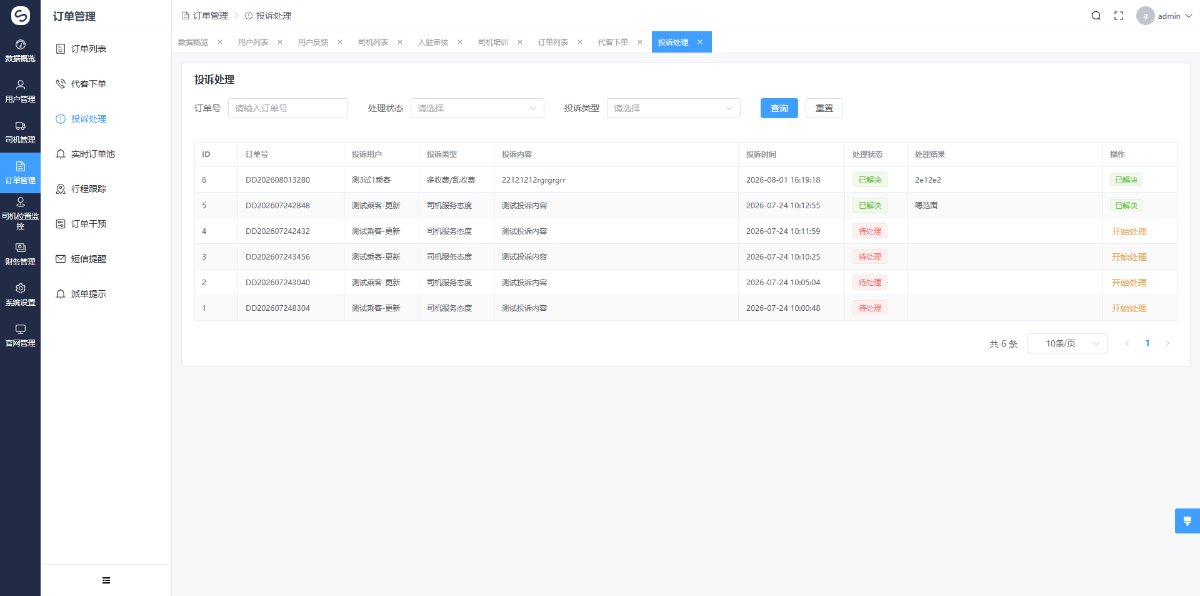Click the search magnifier icon in header
This screenshot has height=596, width=1200.
tap(1096, 16)
